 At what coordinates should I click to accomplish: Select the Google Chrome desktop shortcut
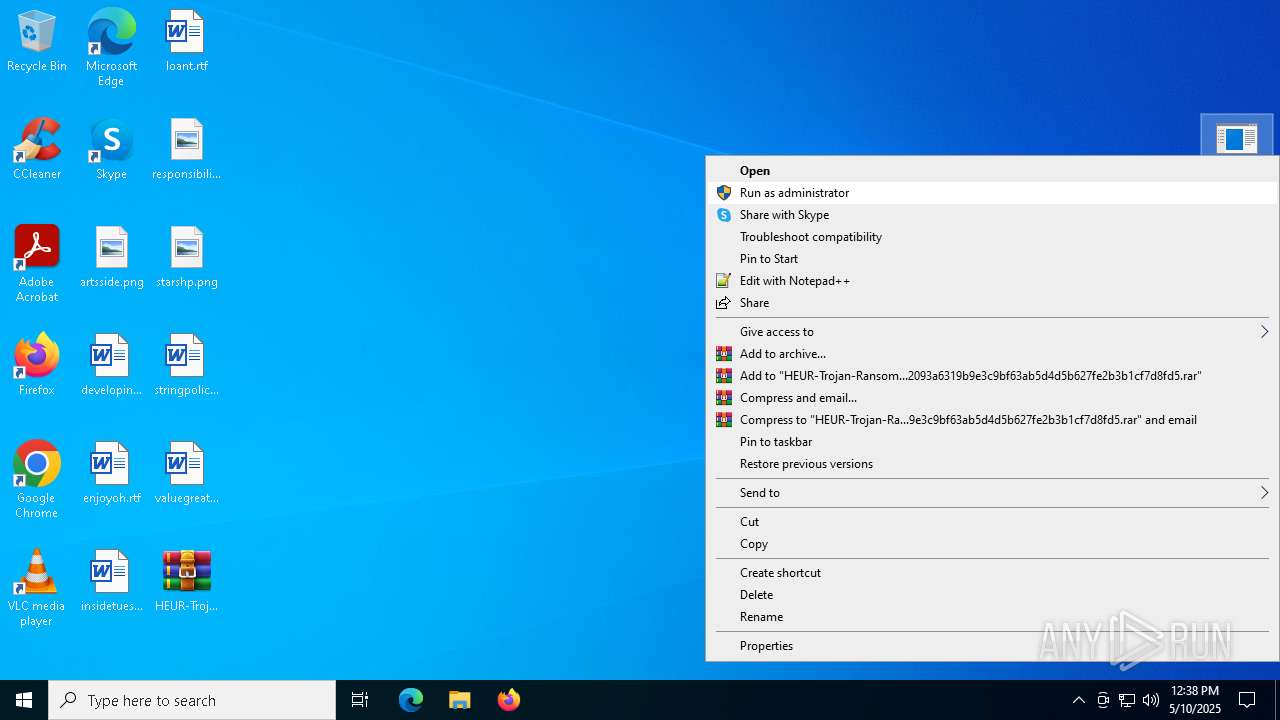[37, 479]
